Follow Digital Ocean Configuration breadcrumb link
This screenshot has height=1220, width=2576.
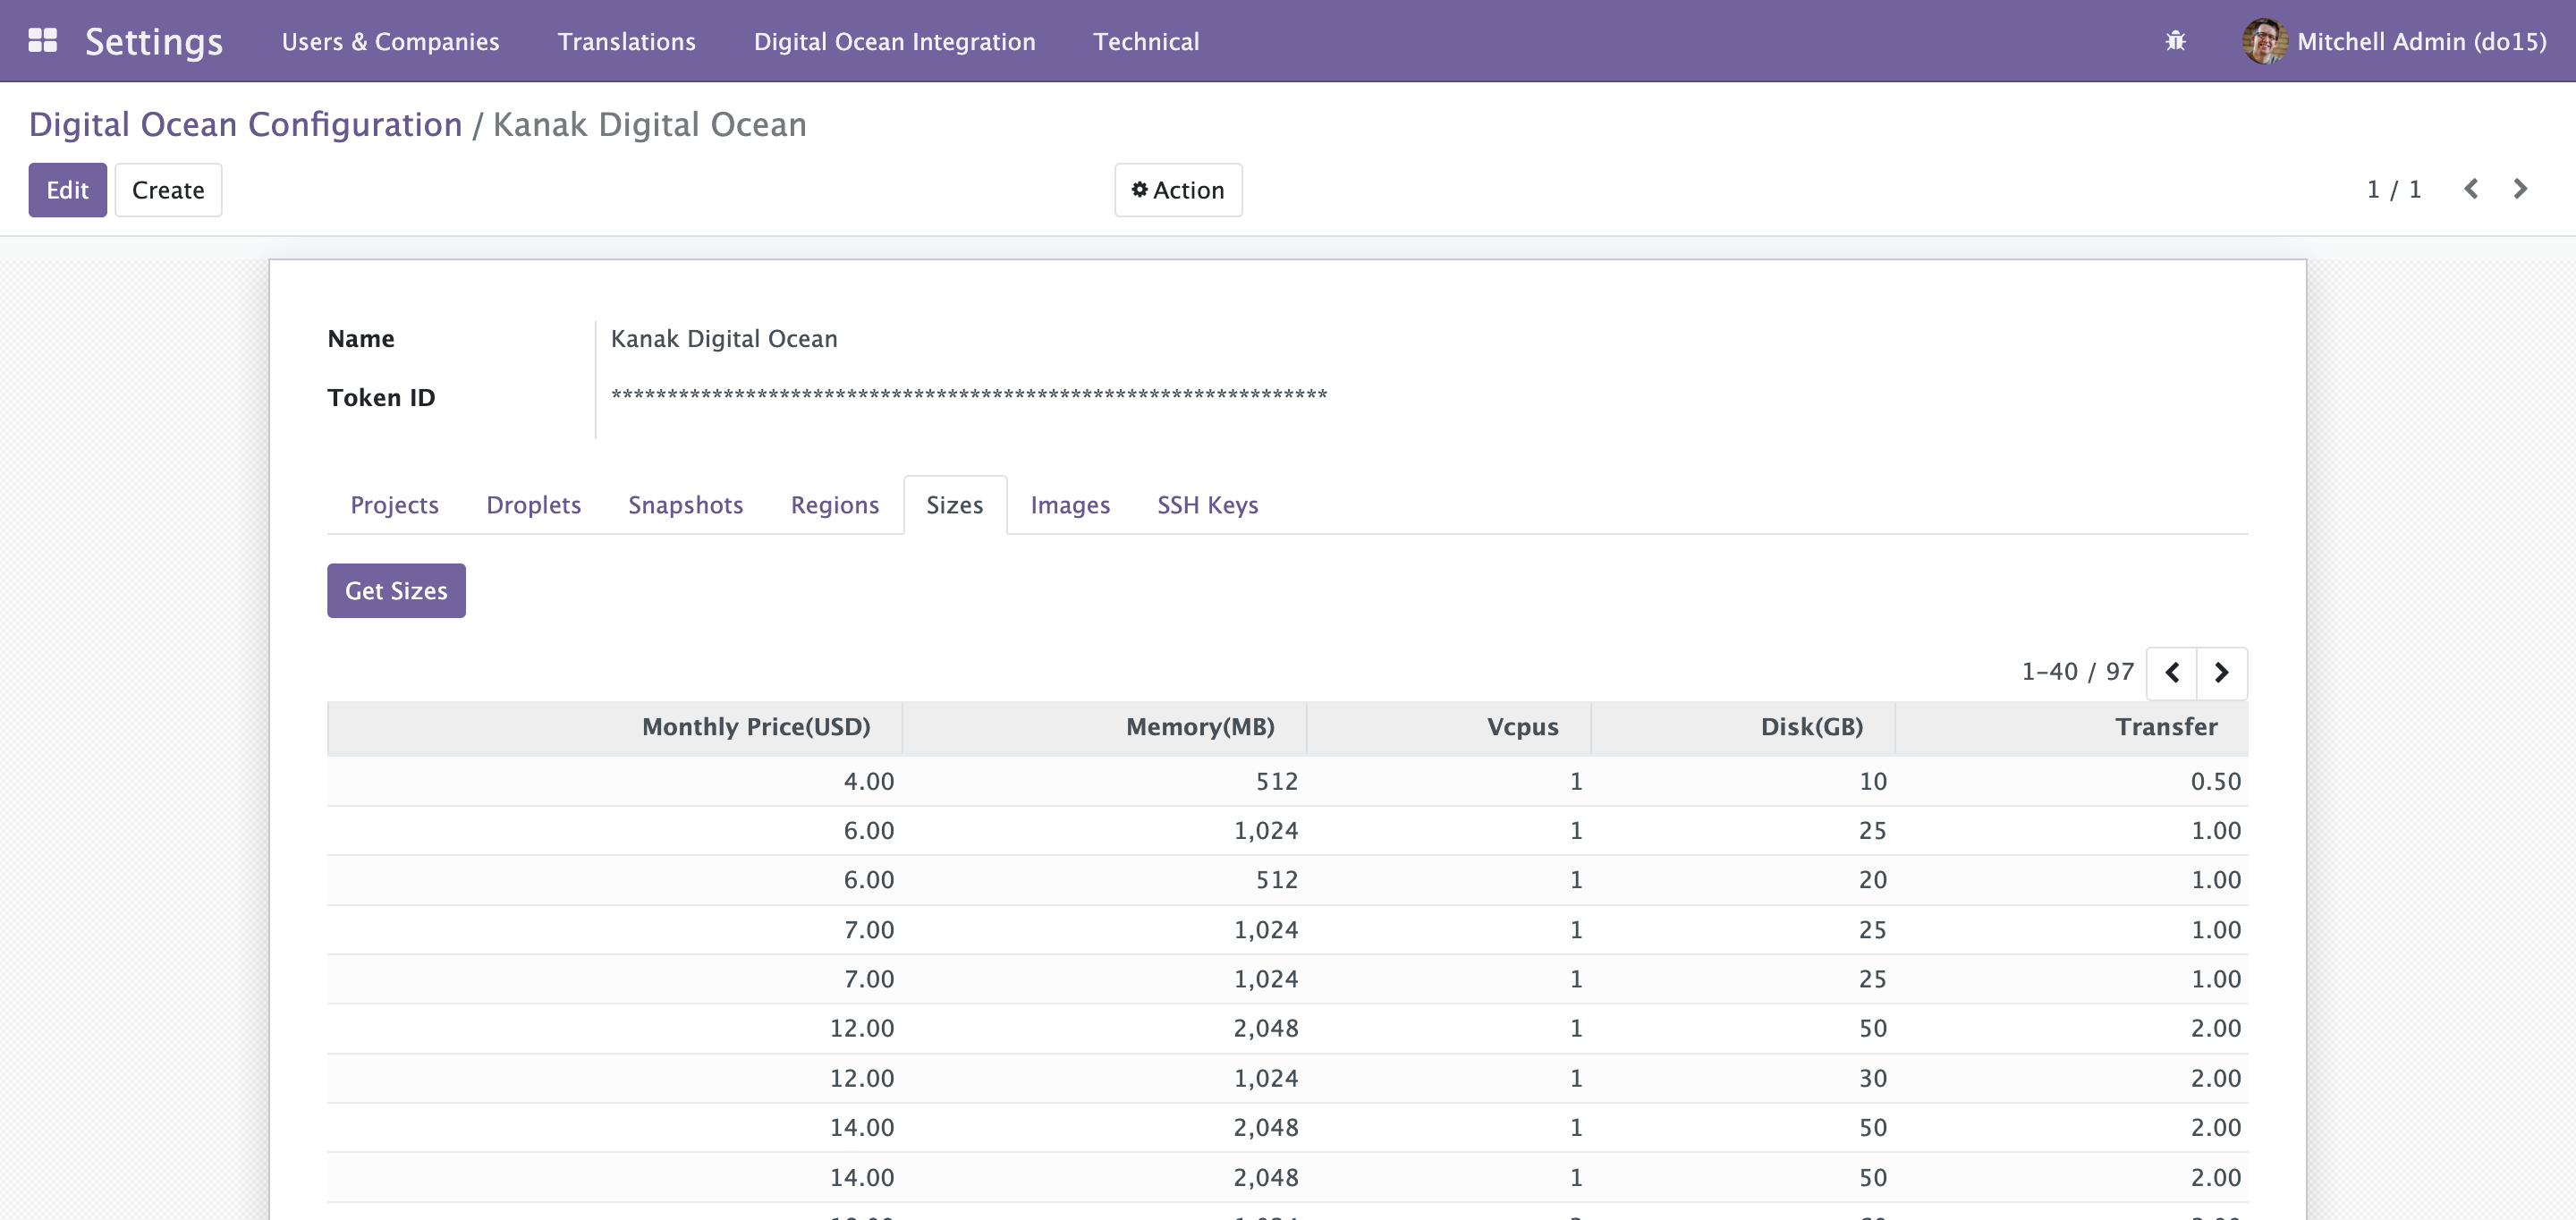coord(245,124)
